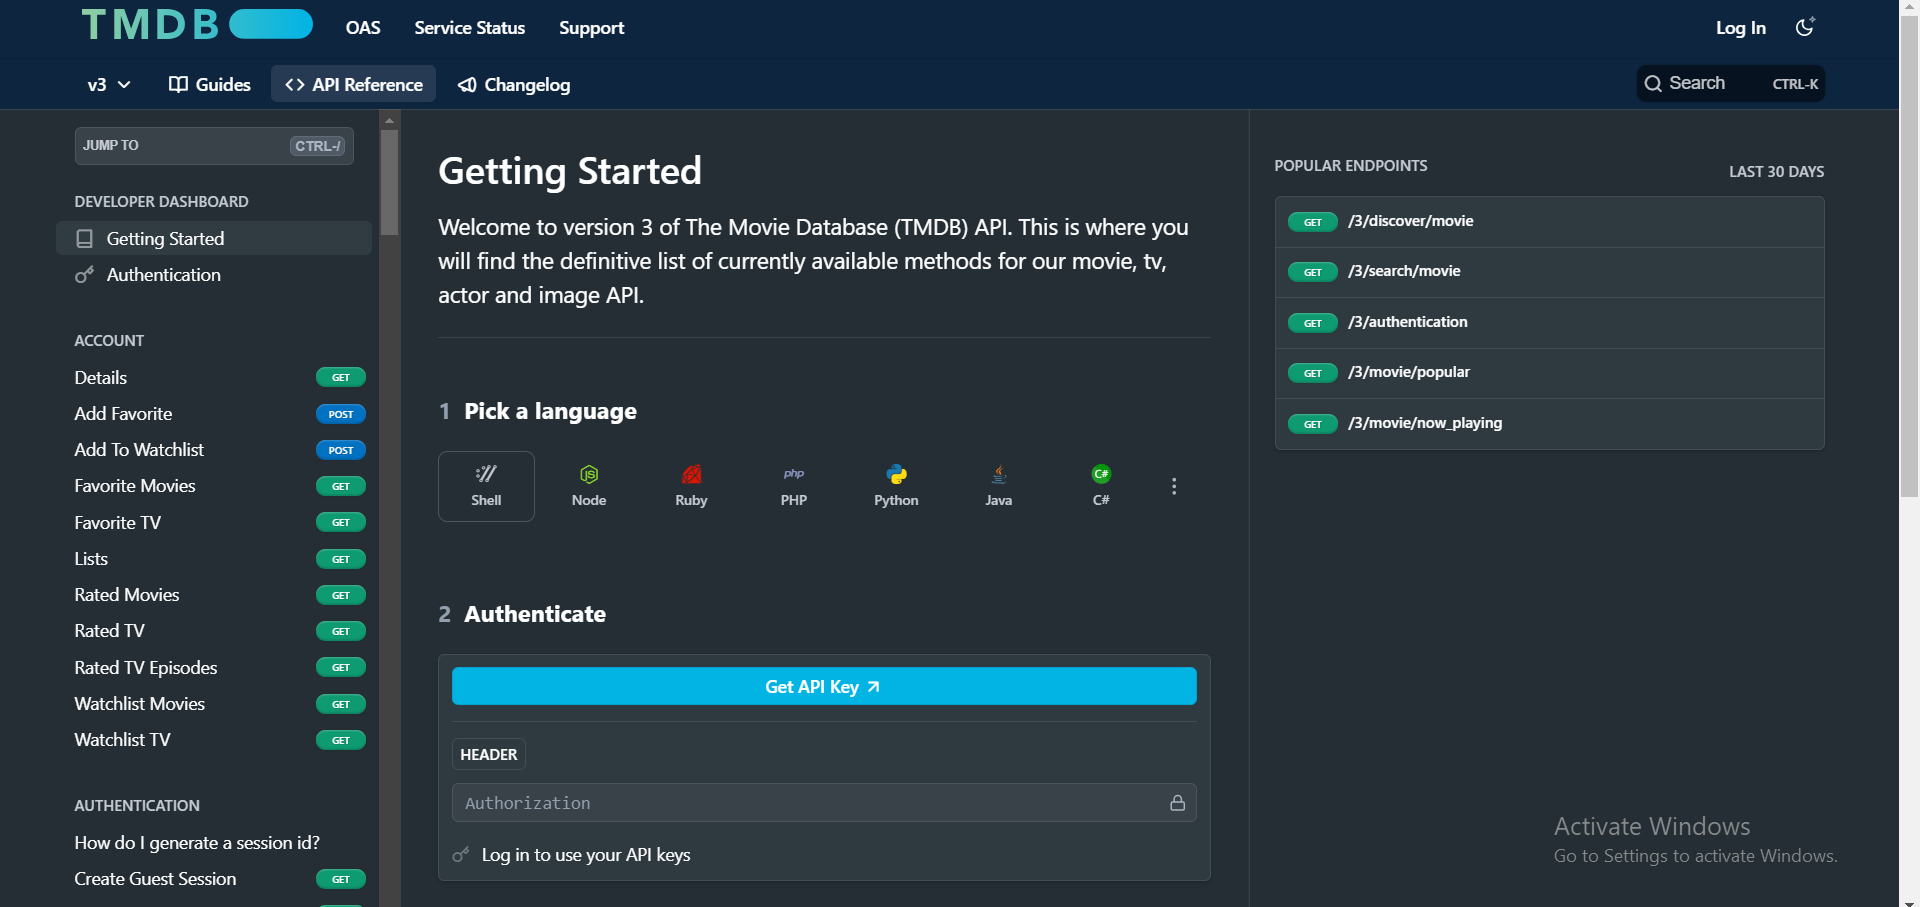Screen dimensions: 1920x907
Task: Open the OAS link
Action: pos(363,28)
